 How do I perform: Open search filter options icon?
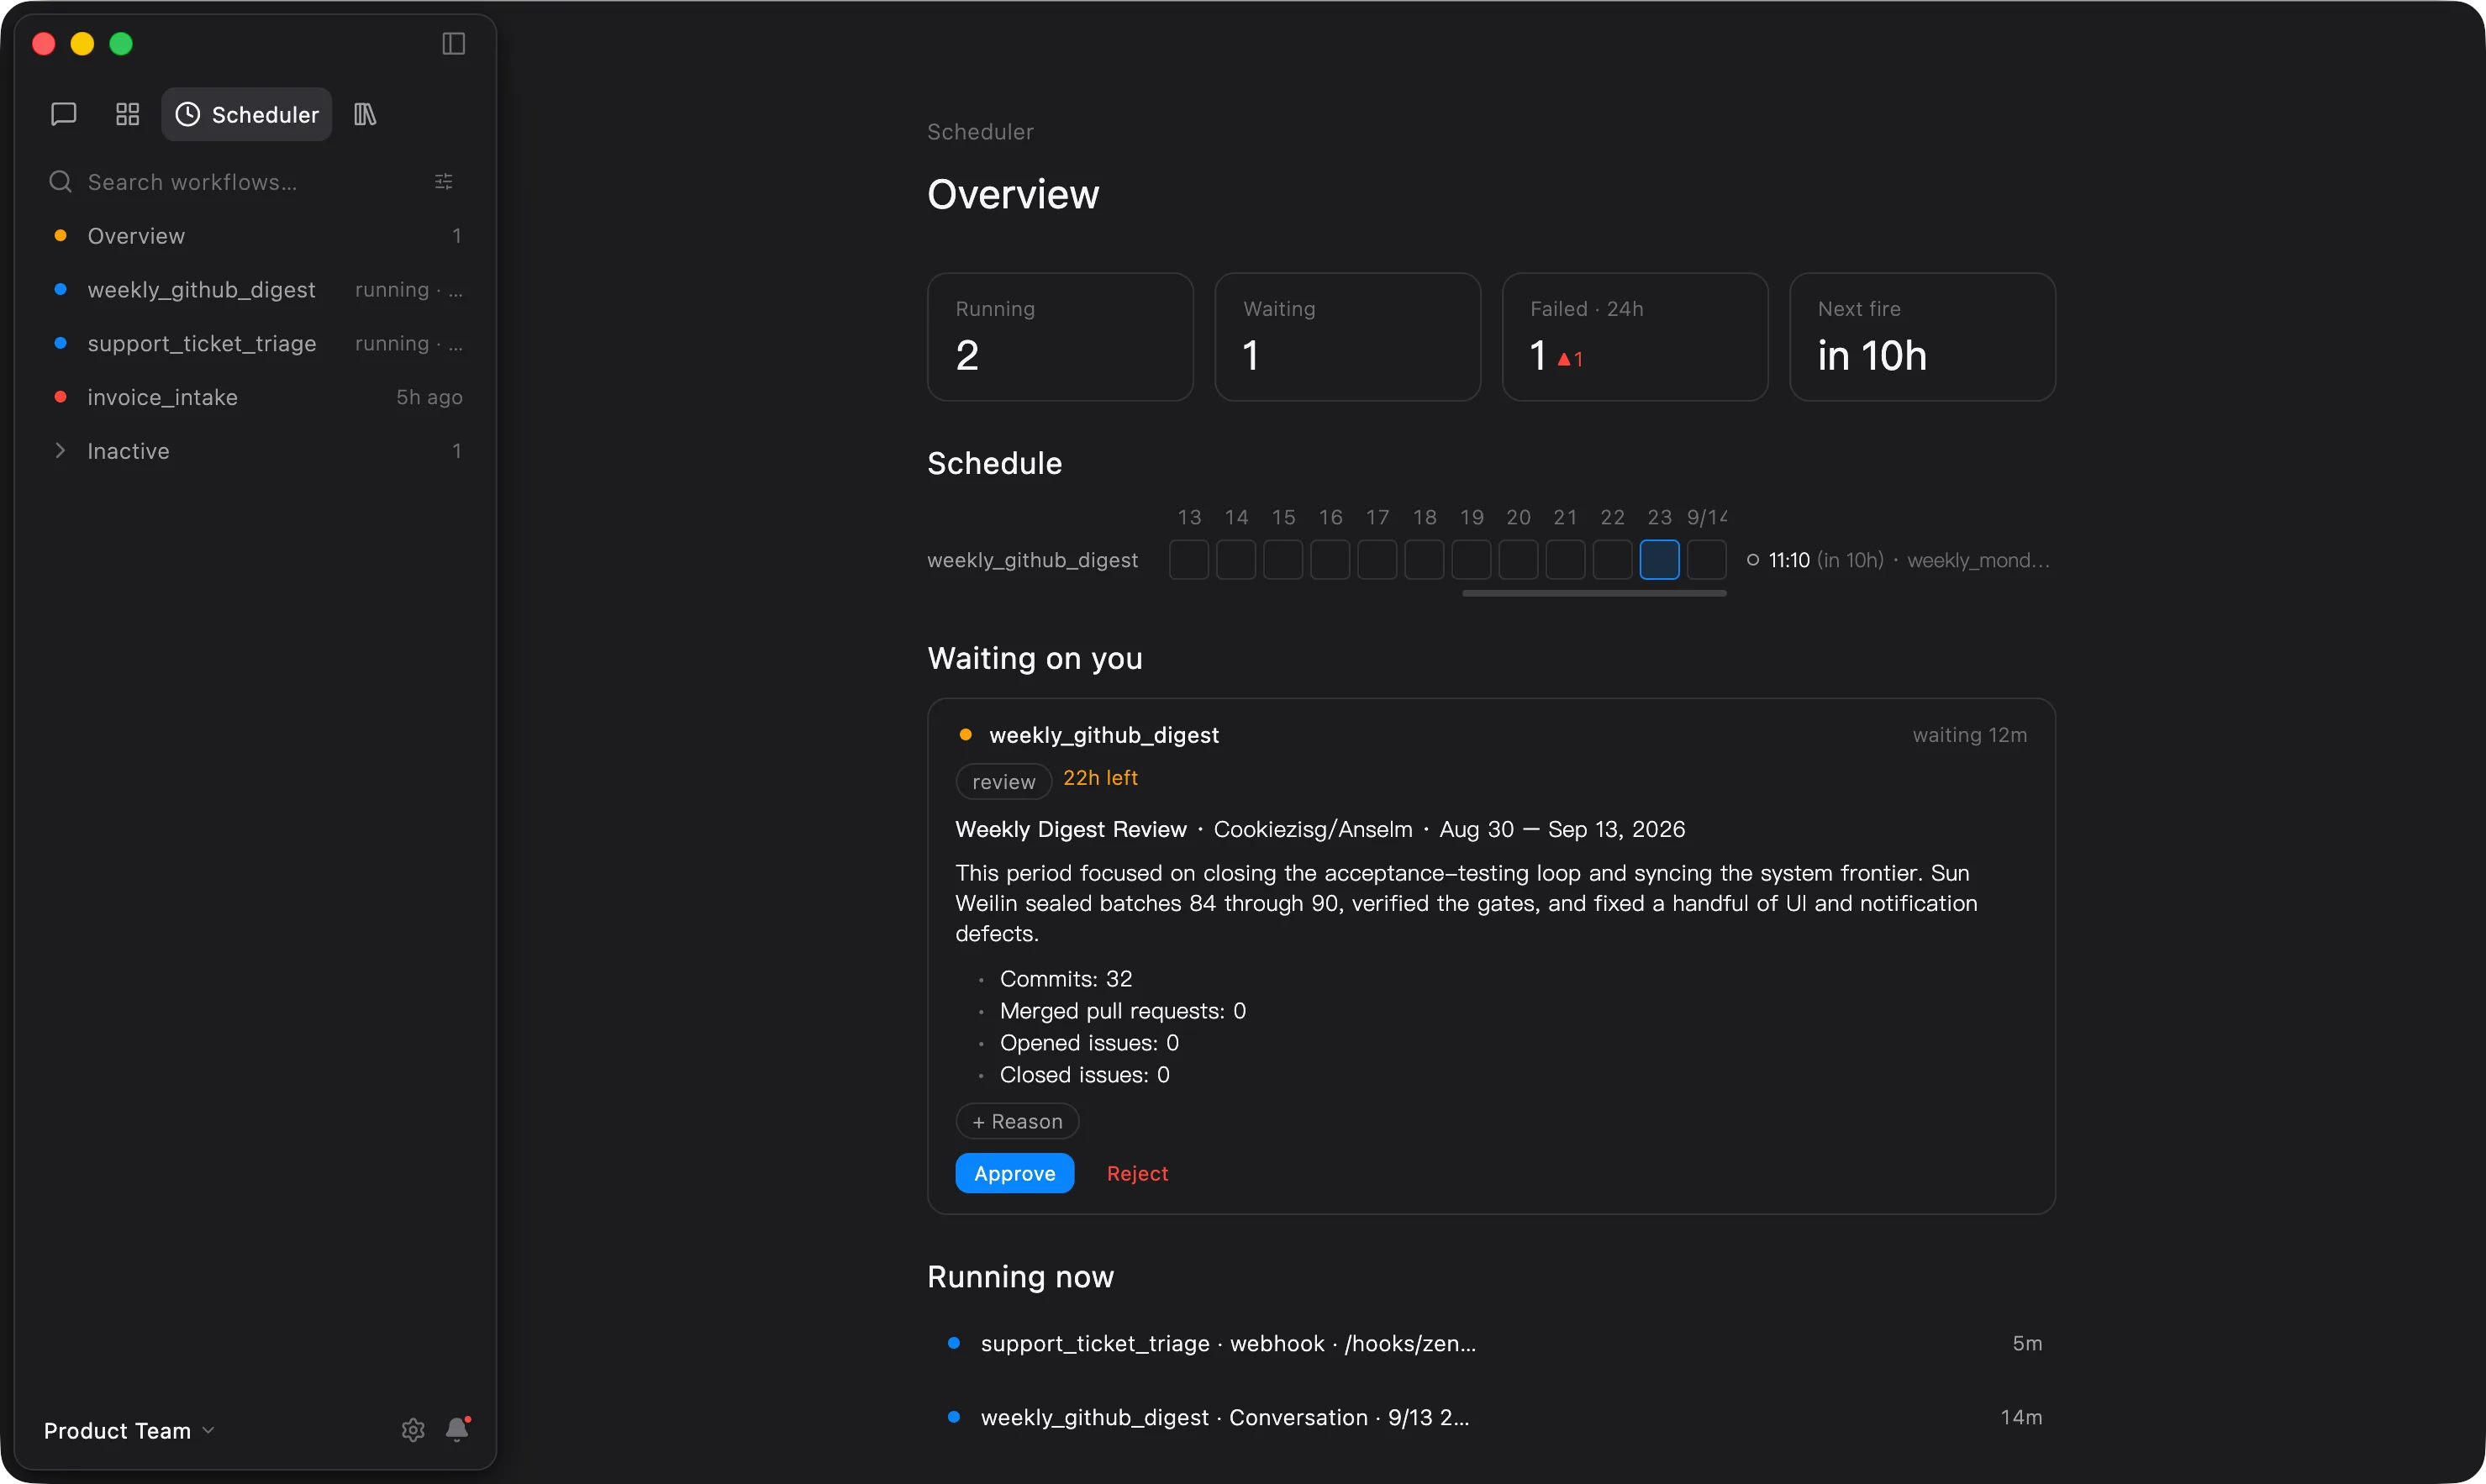point(444,182)
